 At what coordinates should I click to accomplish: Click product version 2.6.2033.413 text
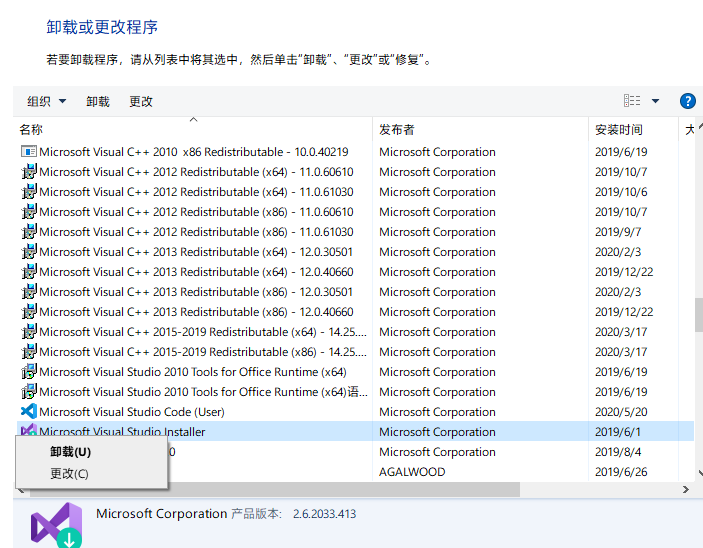pyautogui.click(x=325, y=514)
